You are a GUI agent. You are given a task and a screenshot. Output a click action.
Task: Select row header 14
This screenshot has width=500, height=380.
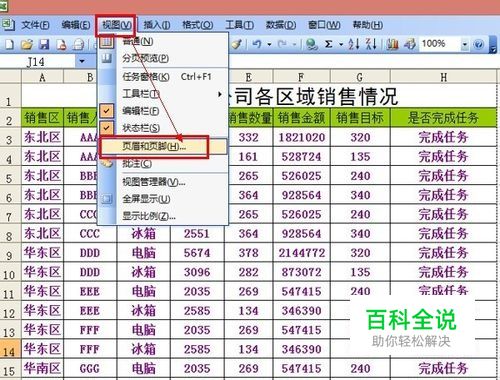click(x=10, y=350)
